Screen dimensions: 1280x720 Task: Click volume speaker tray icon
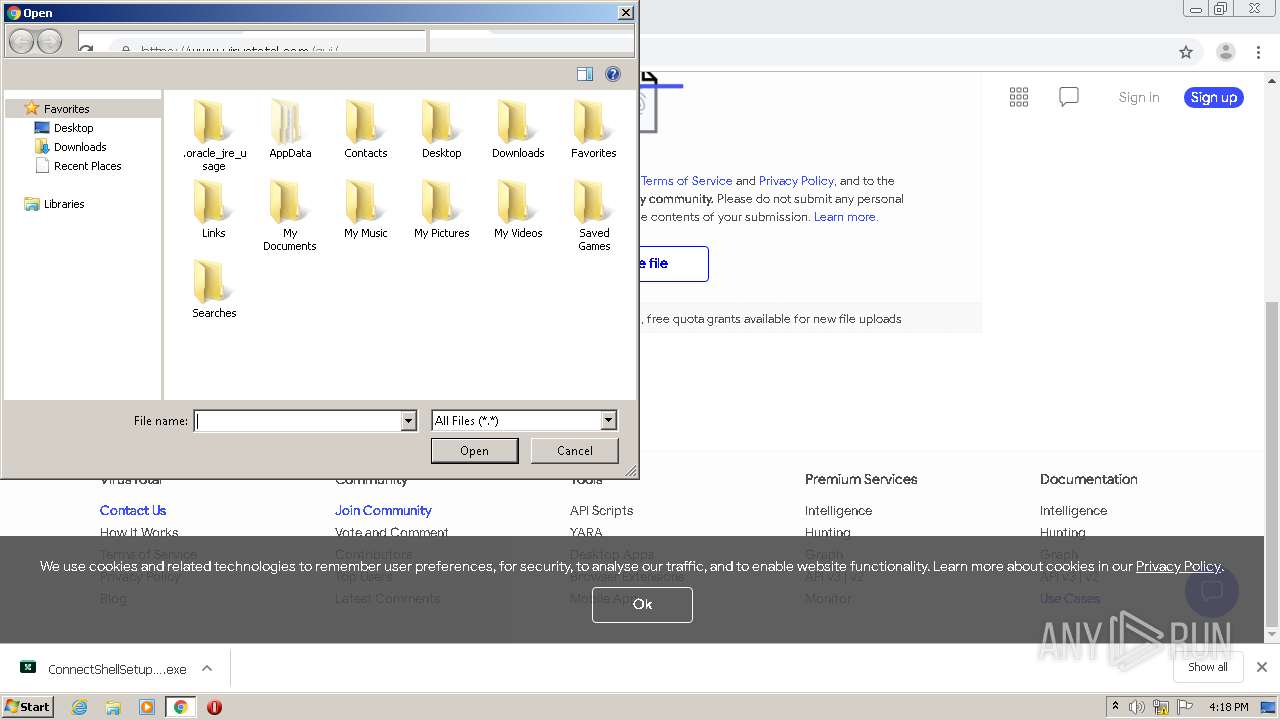tap(1137, 707)
